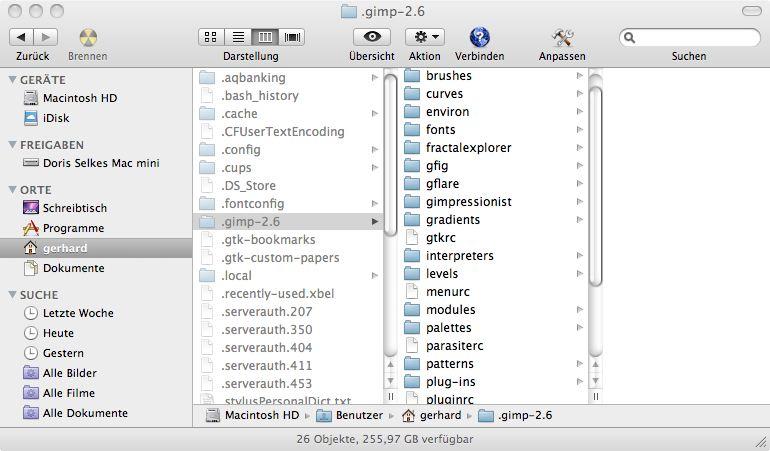Open Alle Bilder smart folder
The image size is (770, 451).
(x=60, y=373)
